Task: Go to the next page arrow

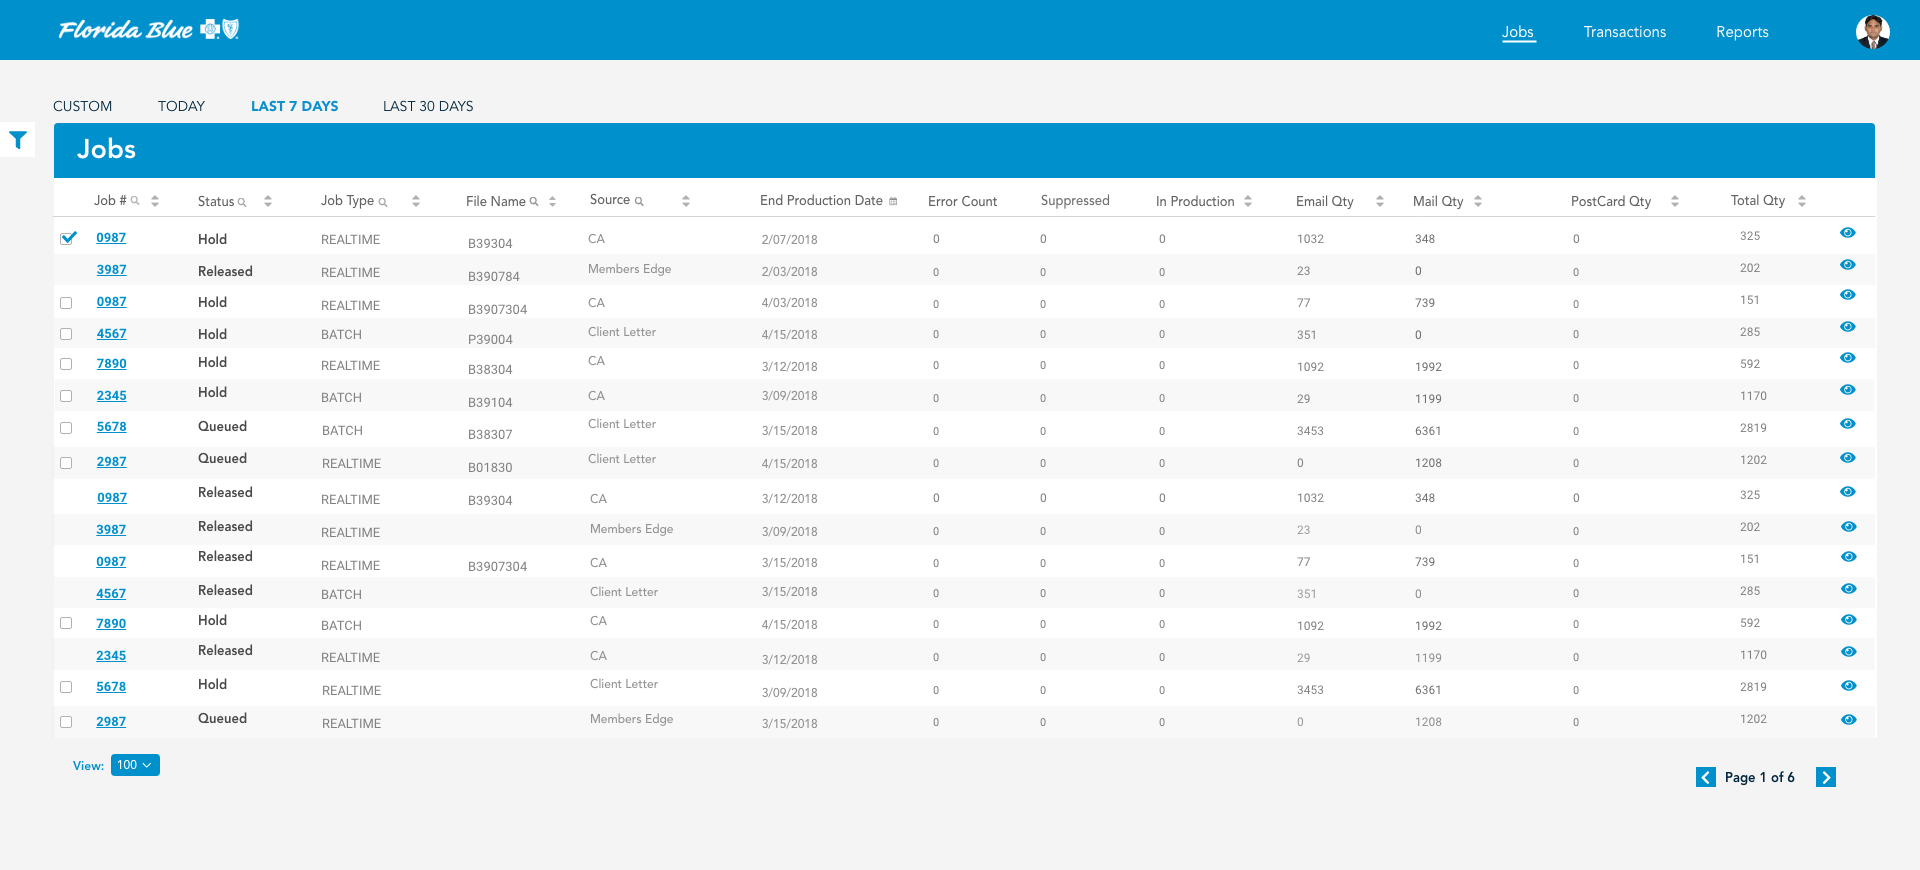Action: click(1826, 777)
